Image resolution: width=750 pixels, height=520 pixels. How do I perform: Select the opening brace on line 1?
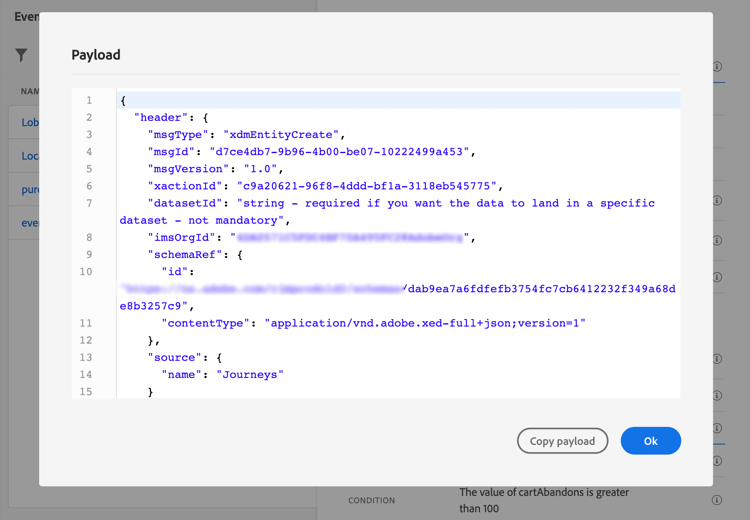pos(123,100)
